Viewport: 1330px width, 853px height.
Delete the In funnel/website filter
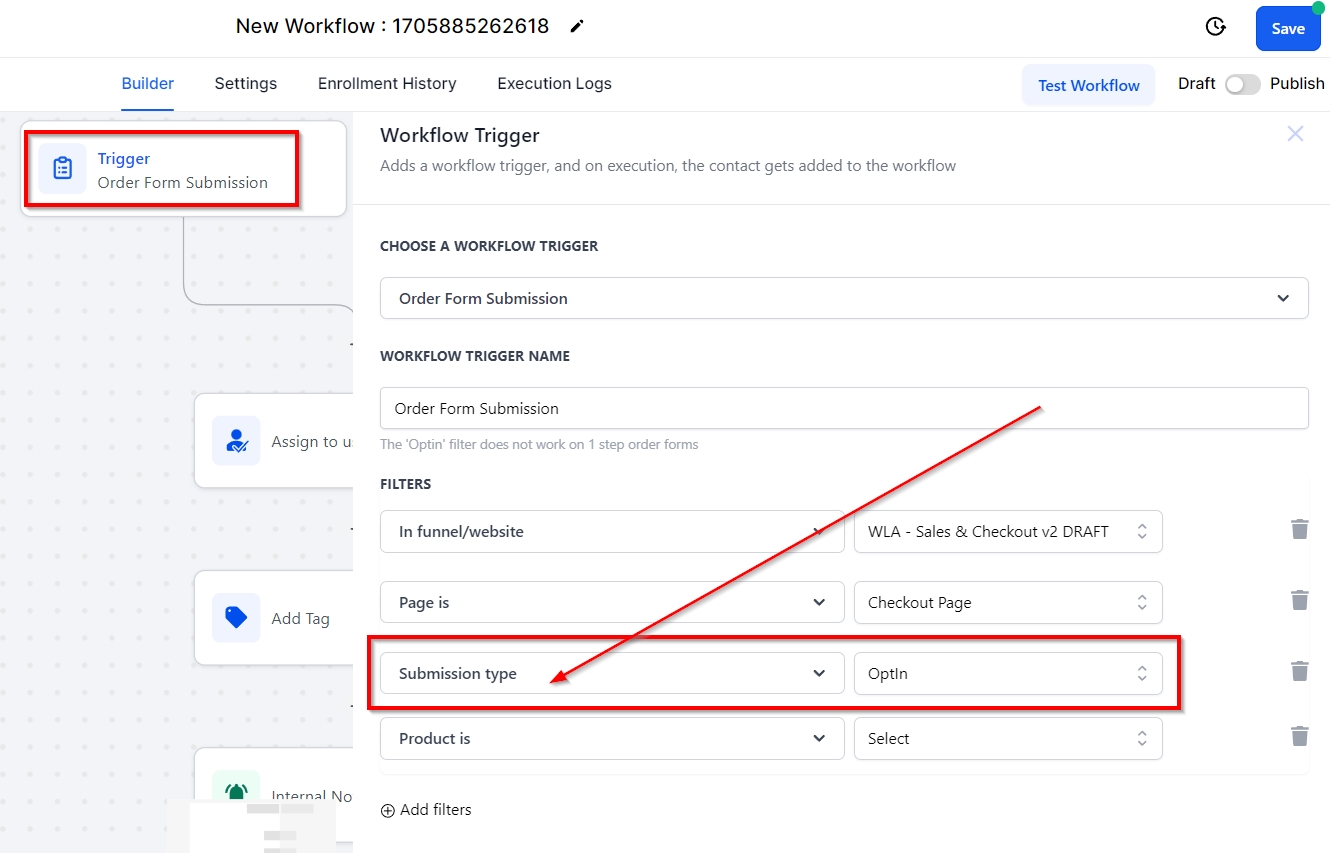[1299, 530]
